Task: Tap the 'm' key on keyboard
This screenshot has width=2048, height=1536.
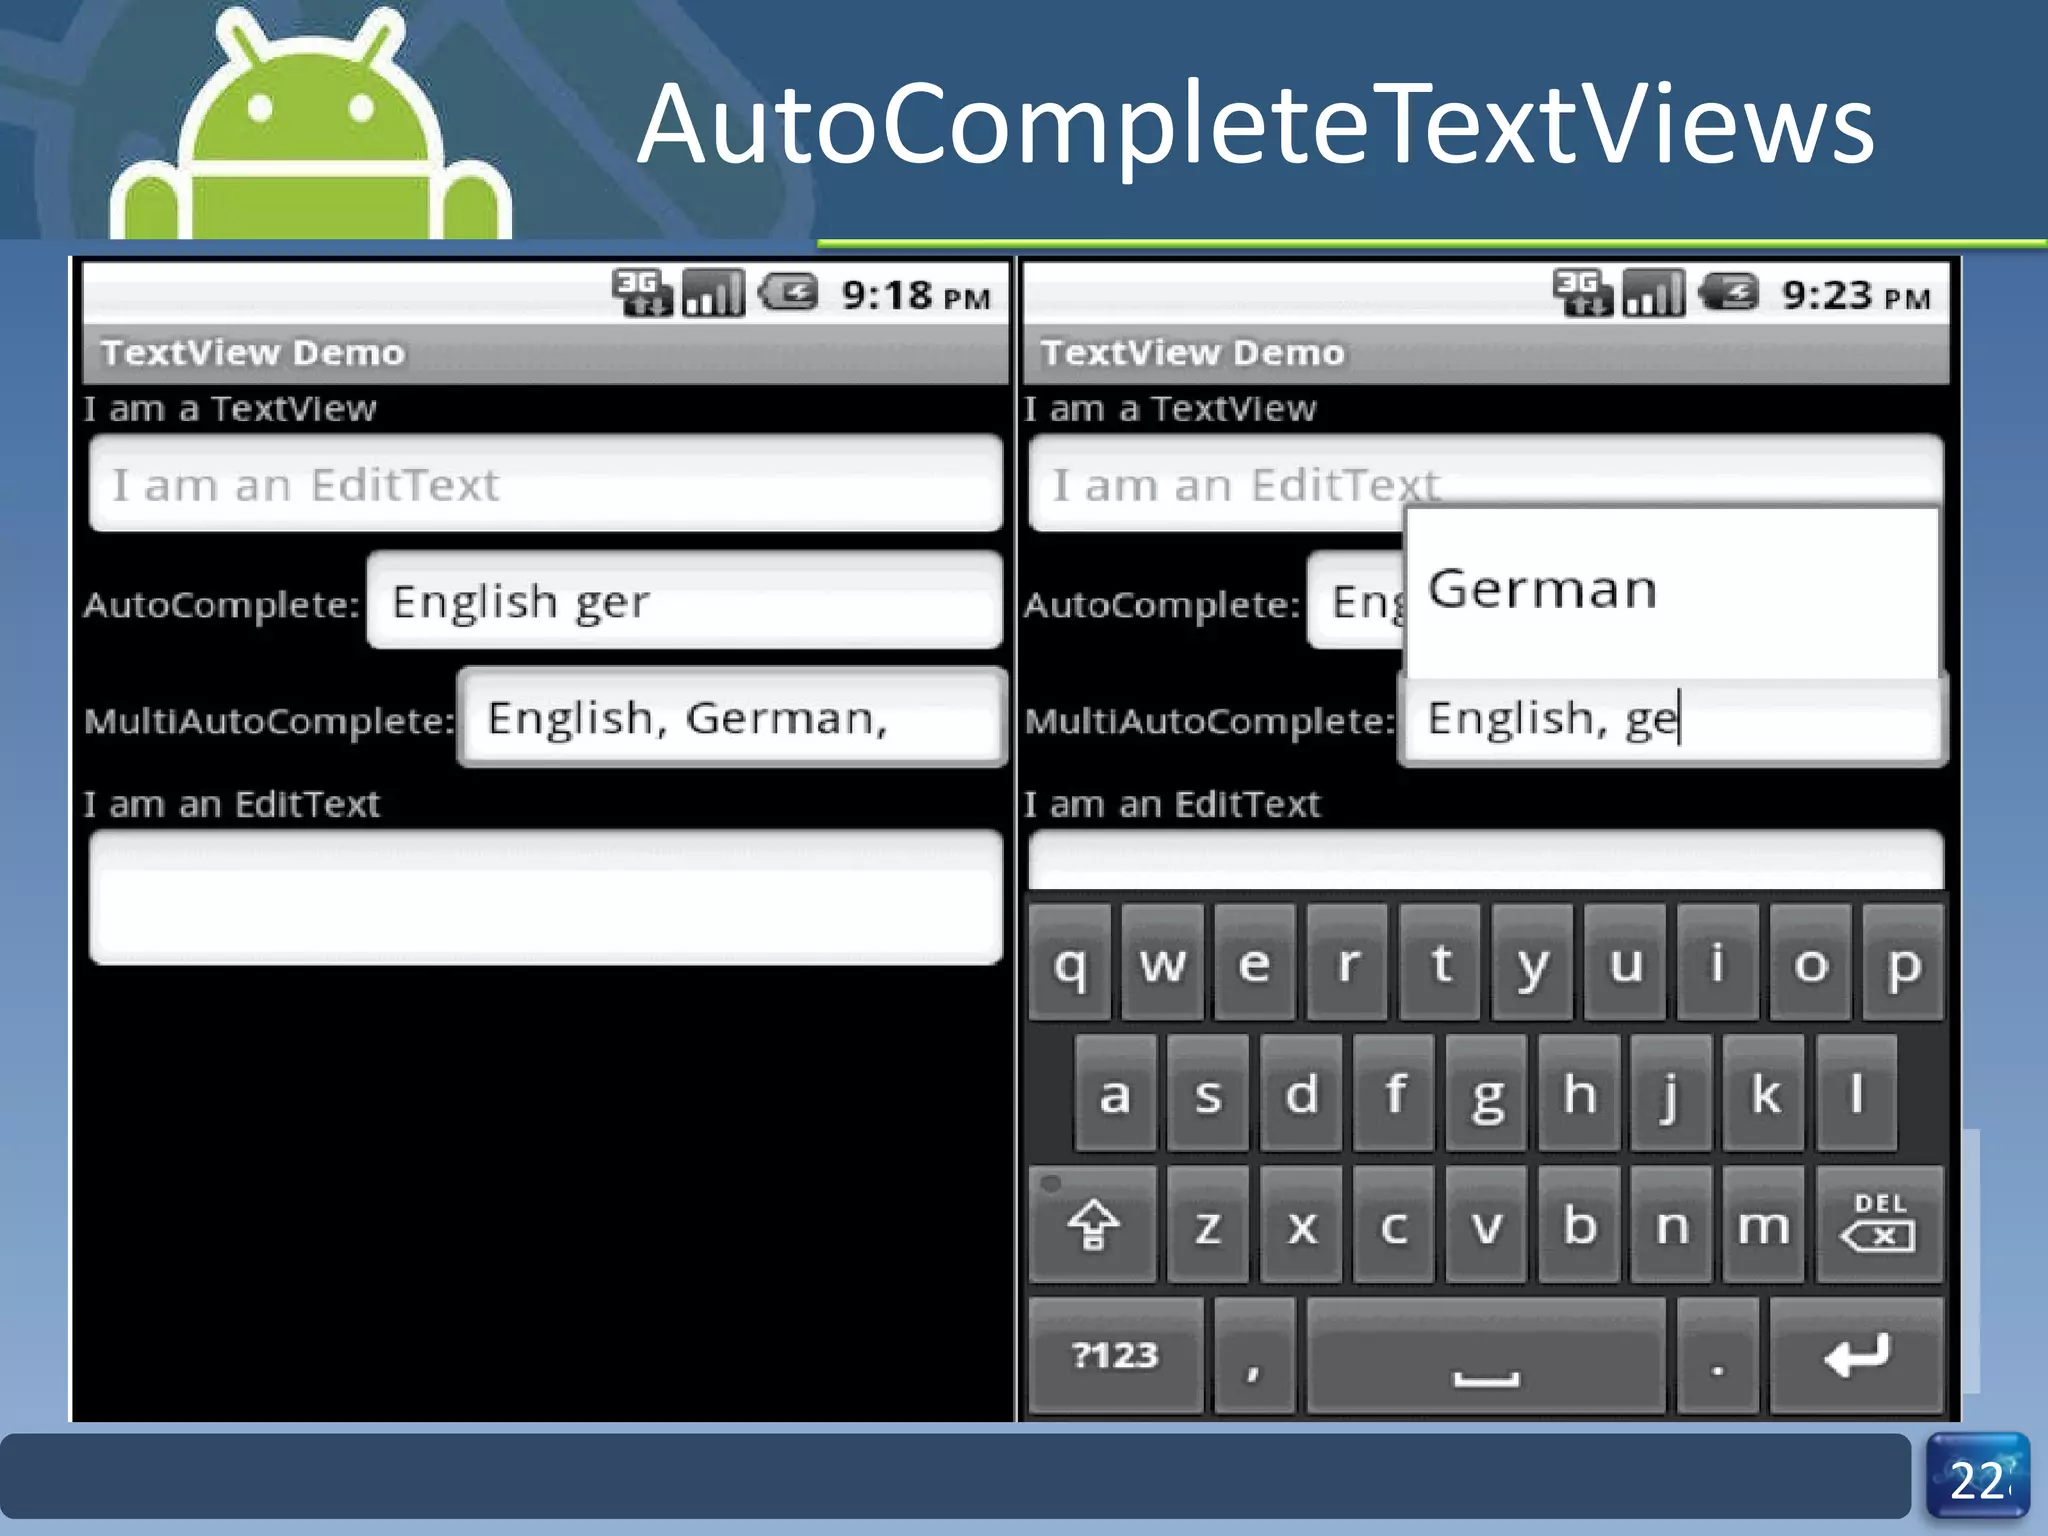Action: pos(1764,1224)
